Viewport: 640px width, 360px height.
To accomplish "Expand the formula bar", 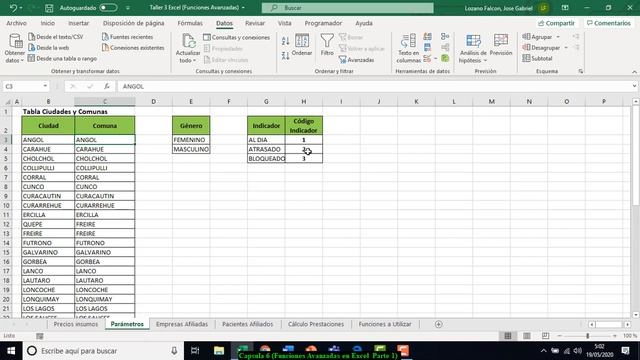I will [634, 86].
